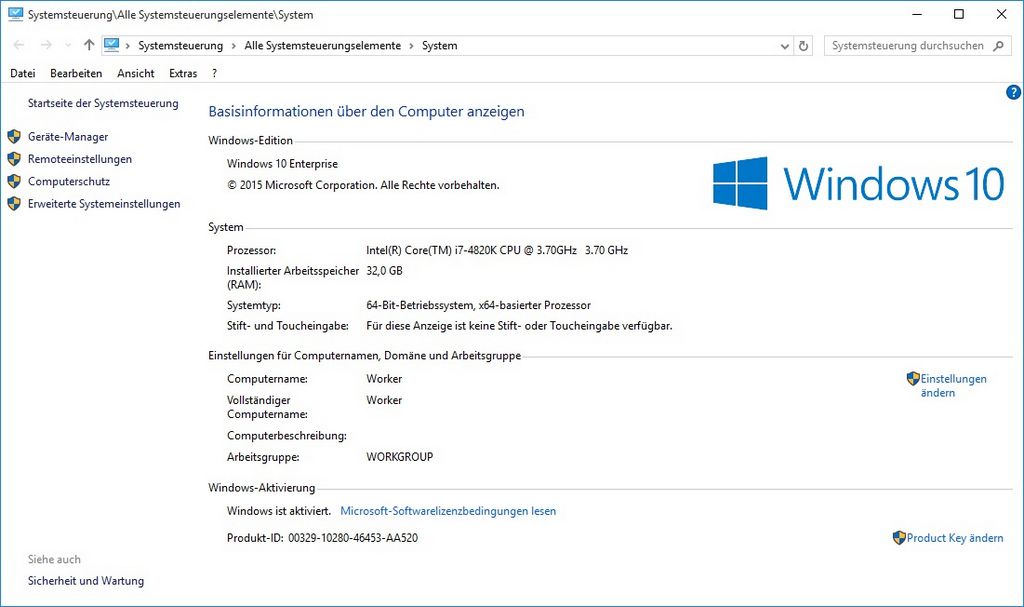Open recent locations dropdown next to forward arrow
The width and height of the screenshot is (1024, 607).
pos(68,46)
